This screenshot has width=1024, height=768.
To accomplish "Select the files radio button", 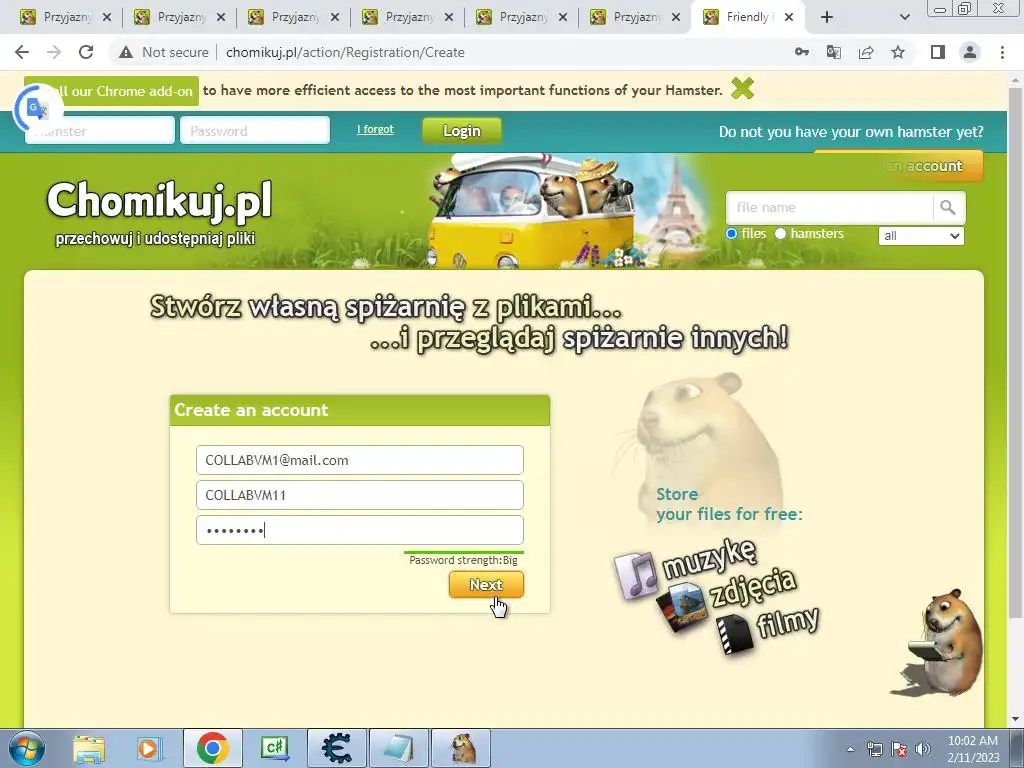I will [x=731, y=234].
